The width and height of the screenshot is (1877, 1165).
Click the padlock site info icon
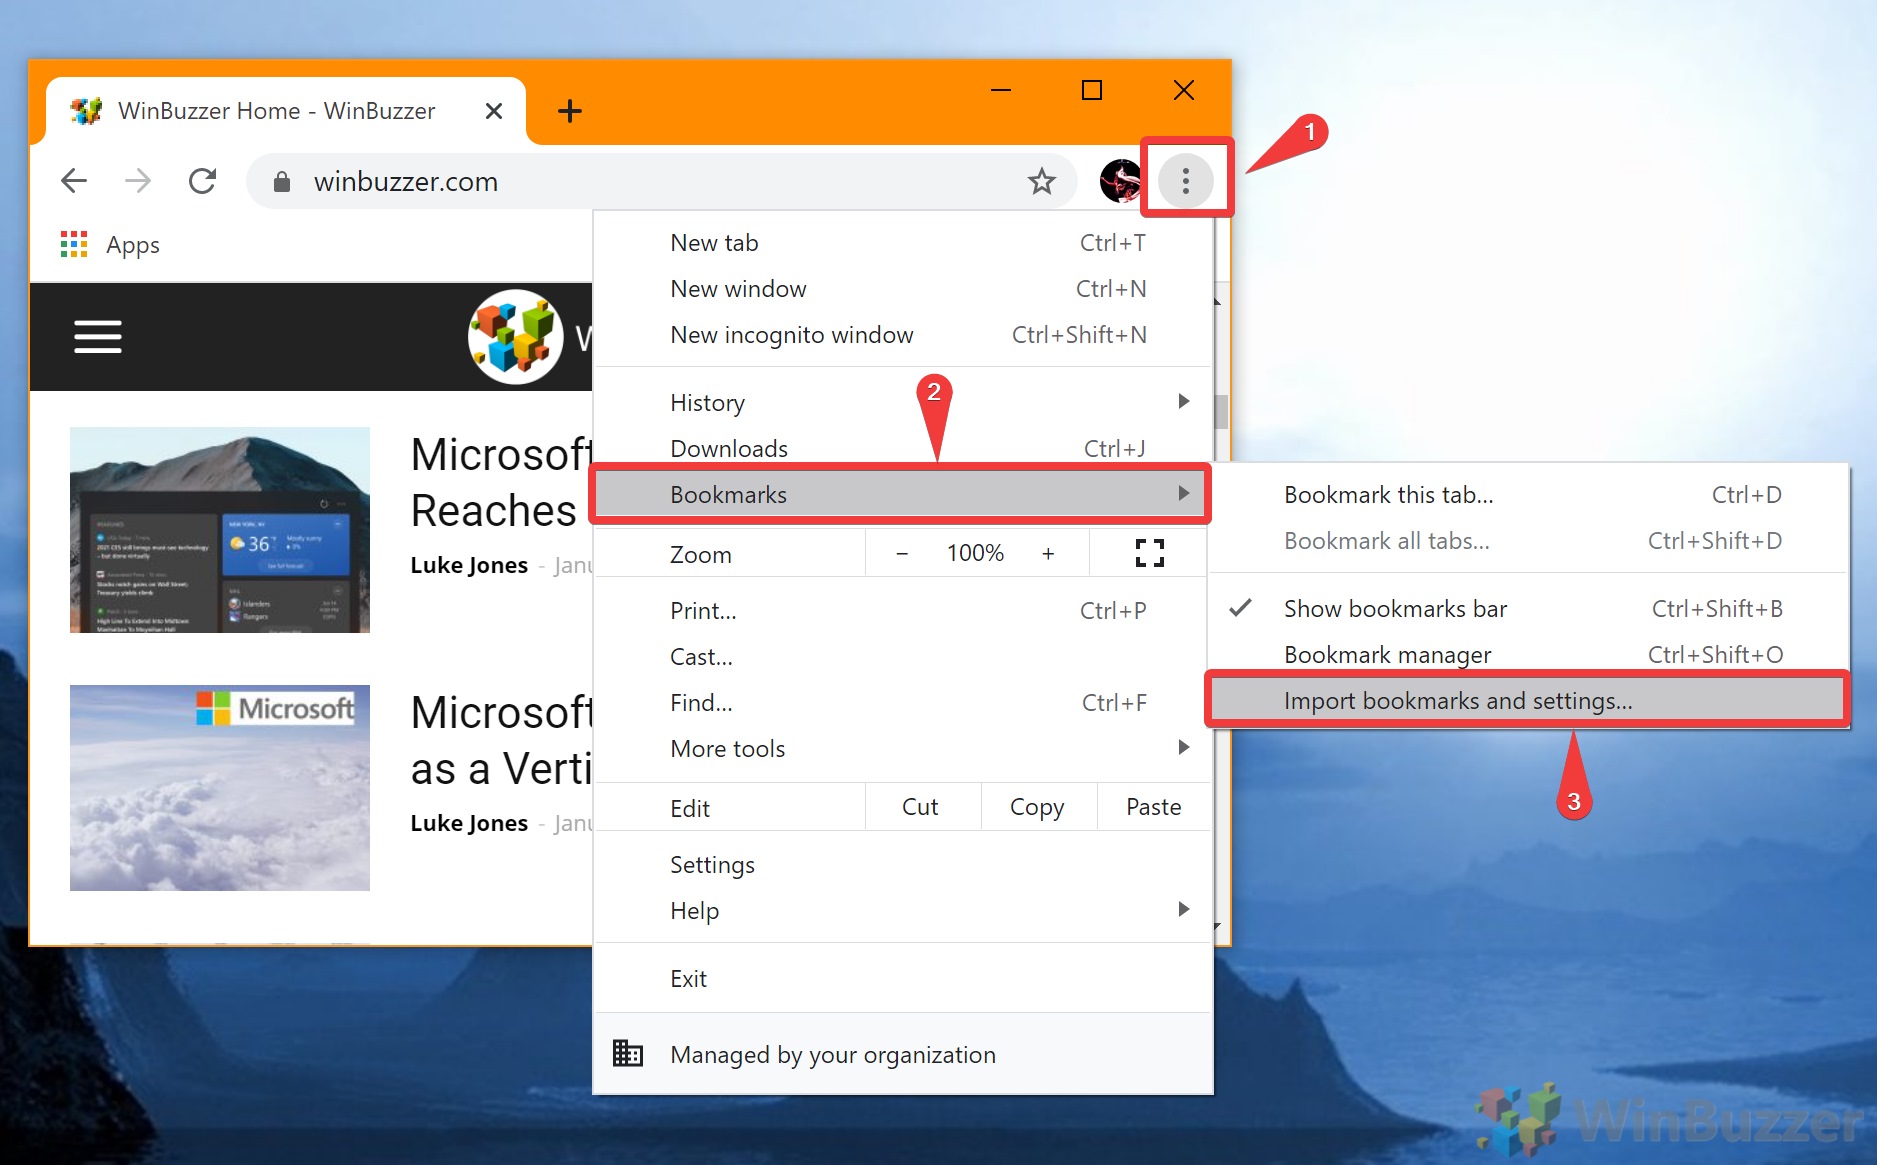click(282, 181)
